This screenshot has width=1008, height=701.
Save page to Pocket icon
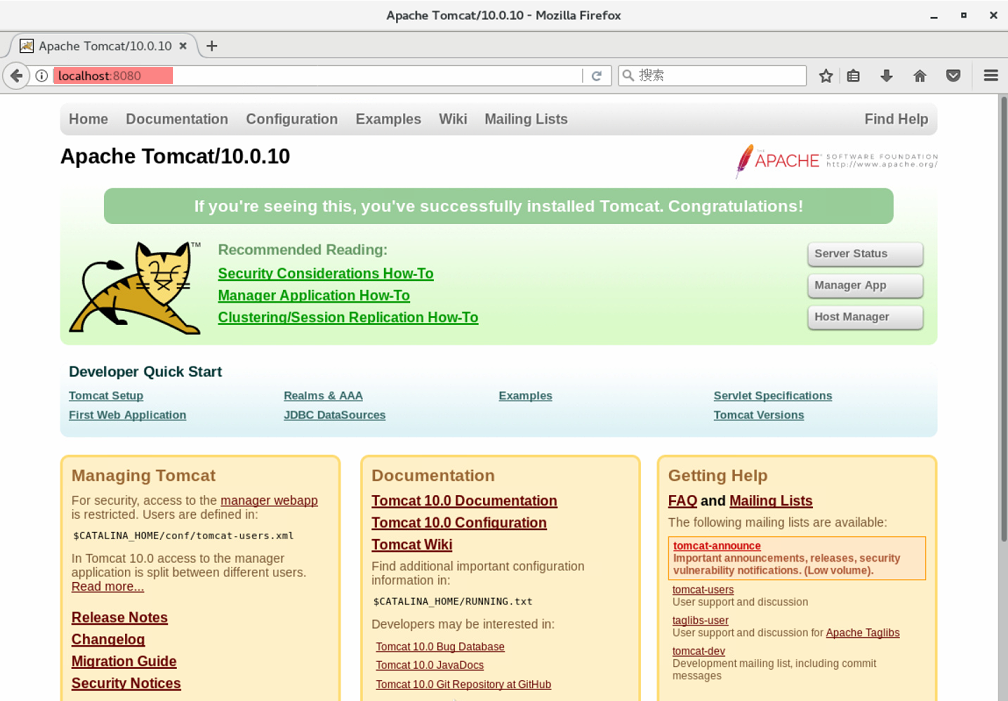953,76
